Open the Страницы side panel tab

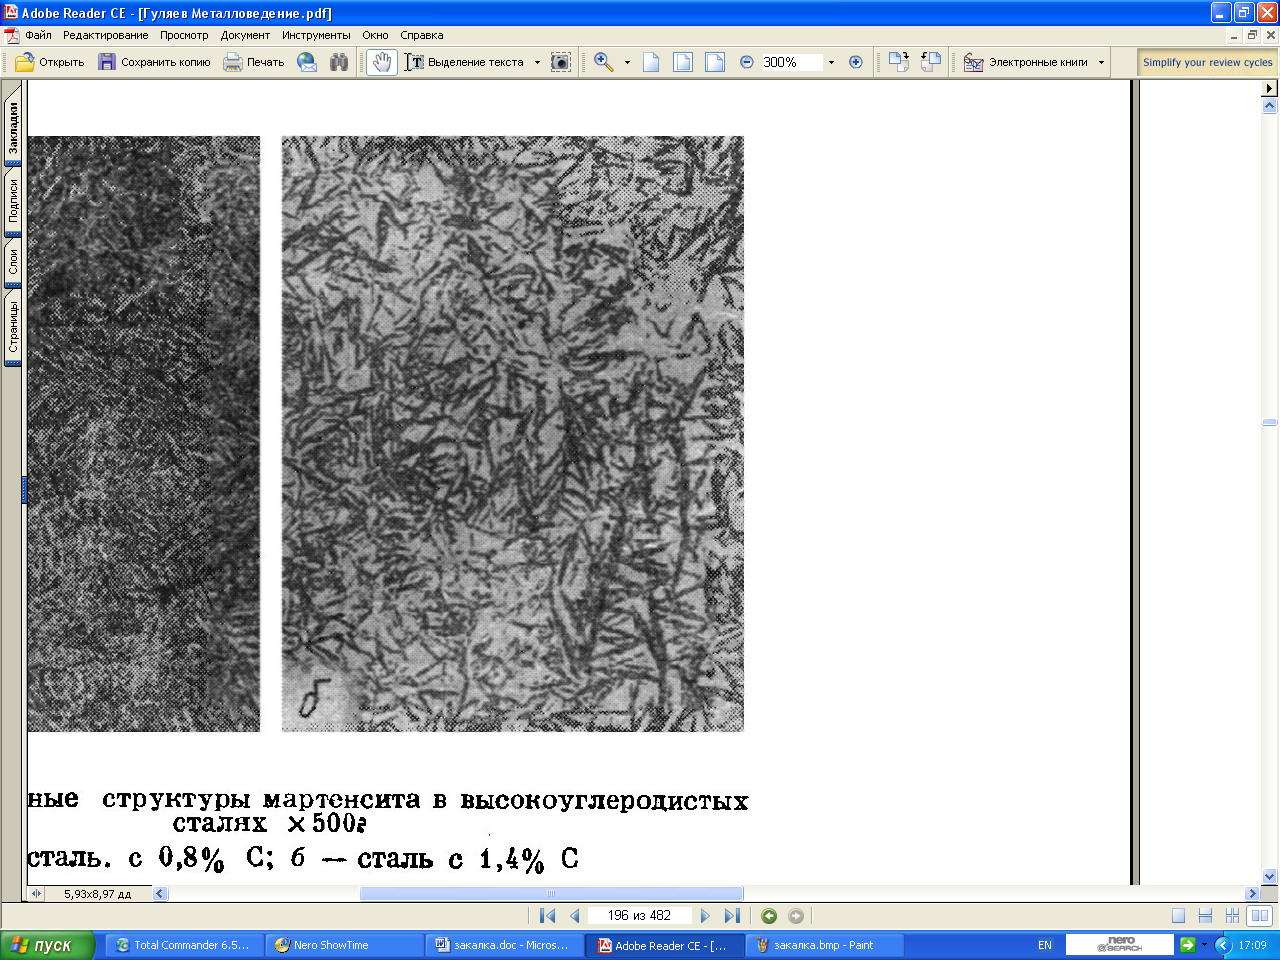(13, 327)
